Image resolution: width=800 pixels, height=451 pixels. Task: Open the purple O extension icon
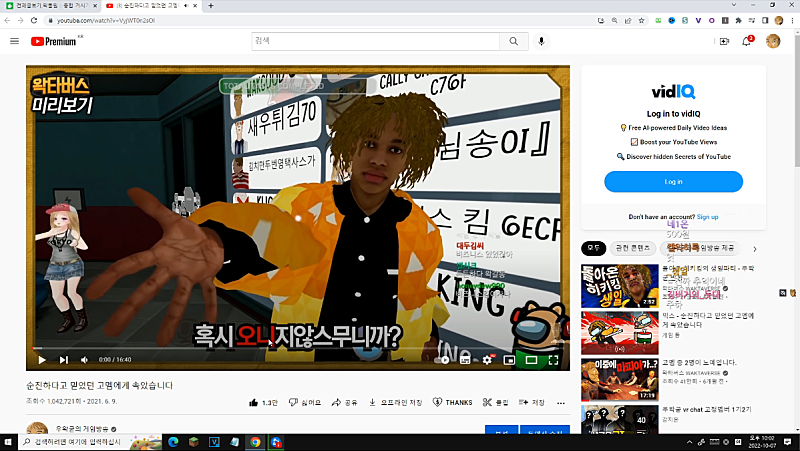pyautogui.click(x=711, y=20)
